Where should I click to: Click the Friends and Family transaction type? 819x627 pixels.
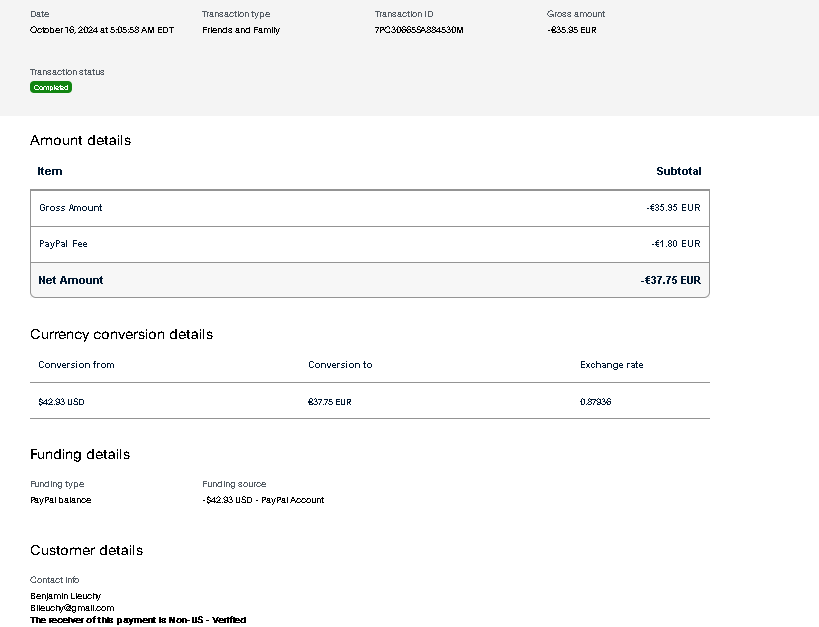[241, 30]
